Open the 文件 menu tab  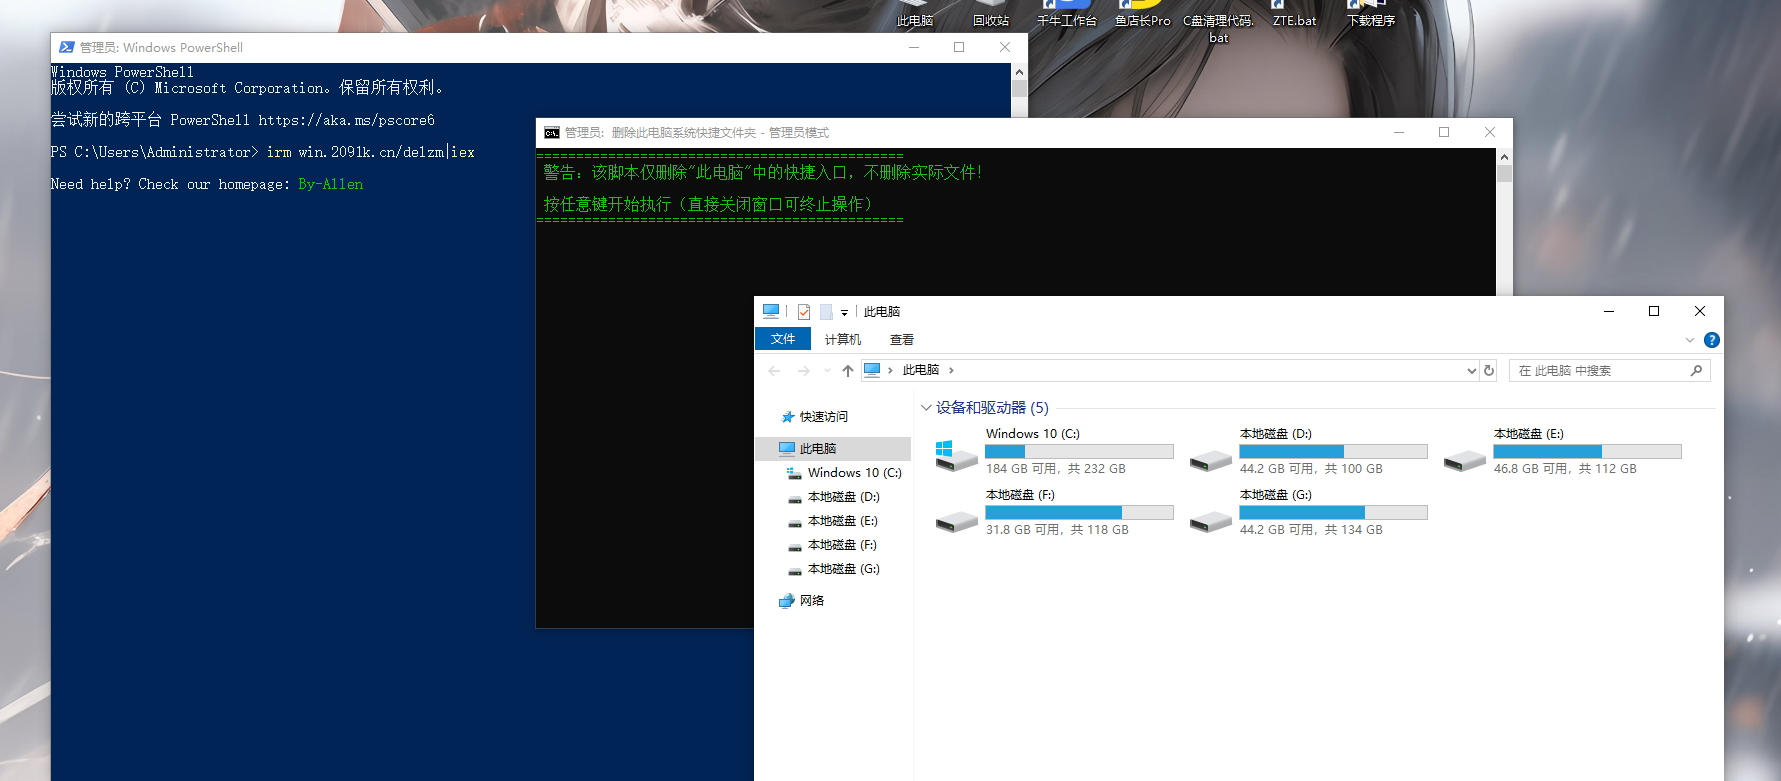point(783,340)
